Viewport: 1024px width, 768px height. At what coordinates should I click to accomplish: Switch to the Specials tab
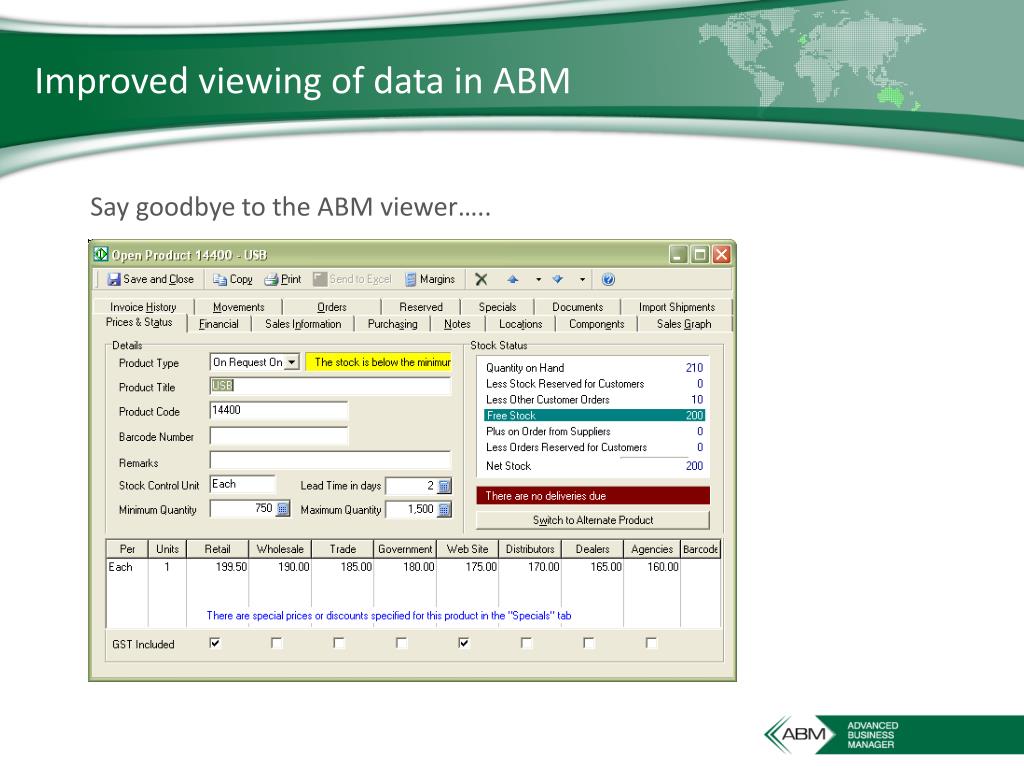tap(497, 307)
